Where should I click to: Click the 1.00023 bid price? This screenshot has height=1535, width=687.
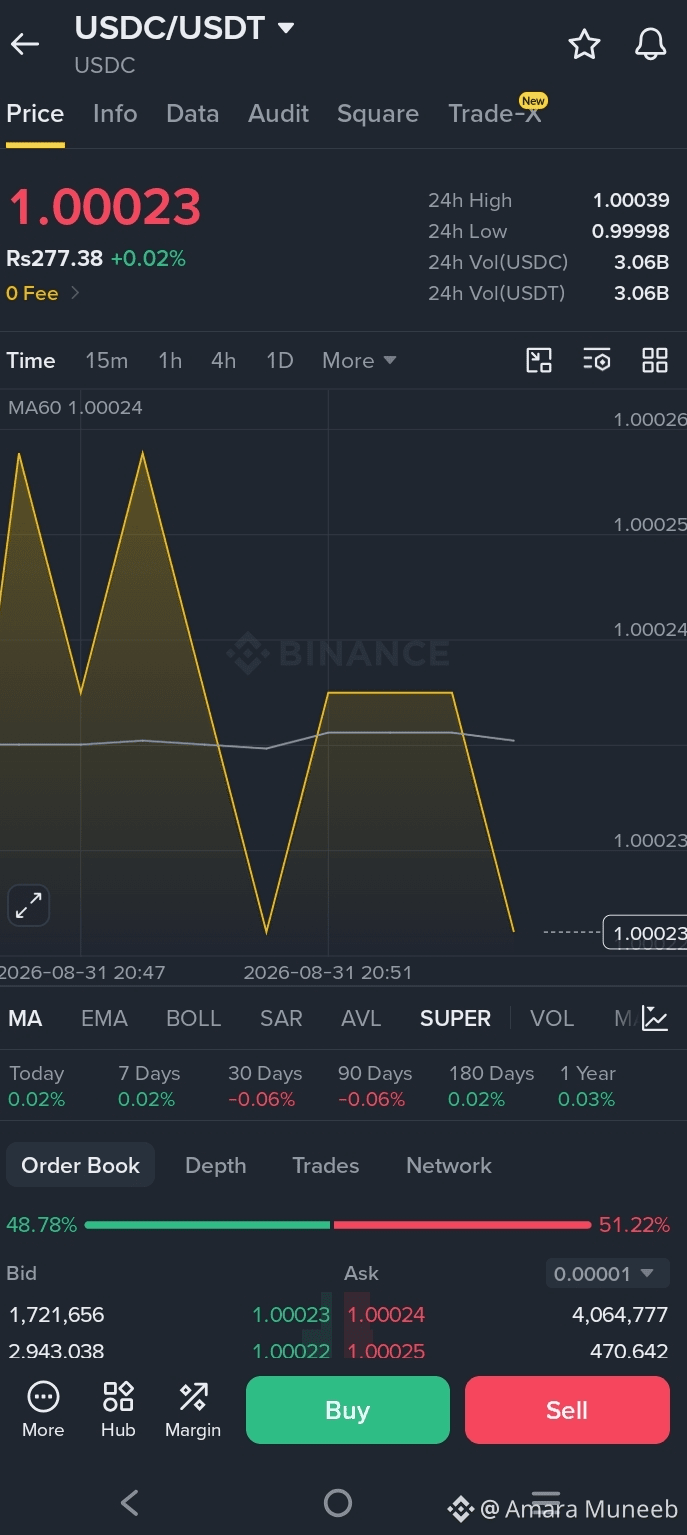point(291,1315)
